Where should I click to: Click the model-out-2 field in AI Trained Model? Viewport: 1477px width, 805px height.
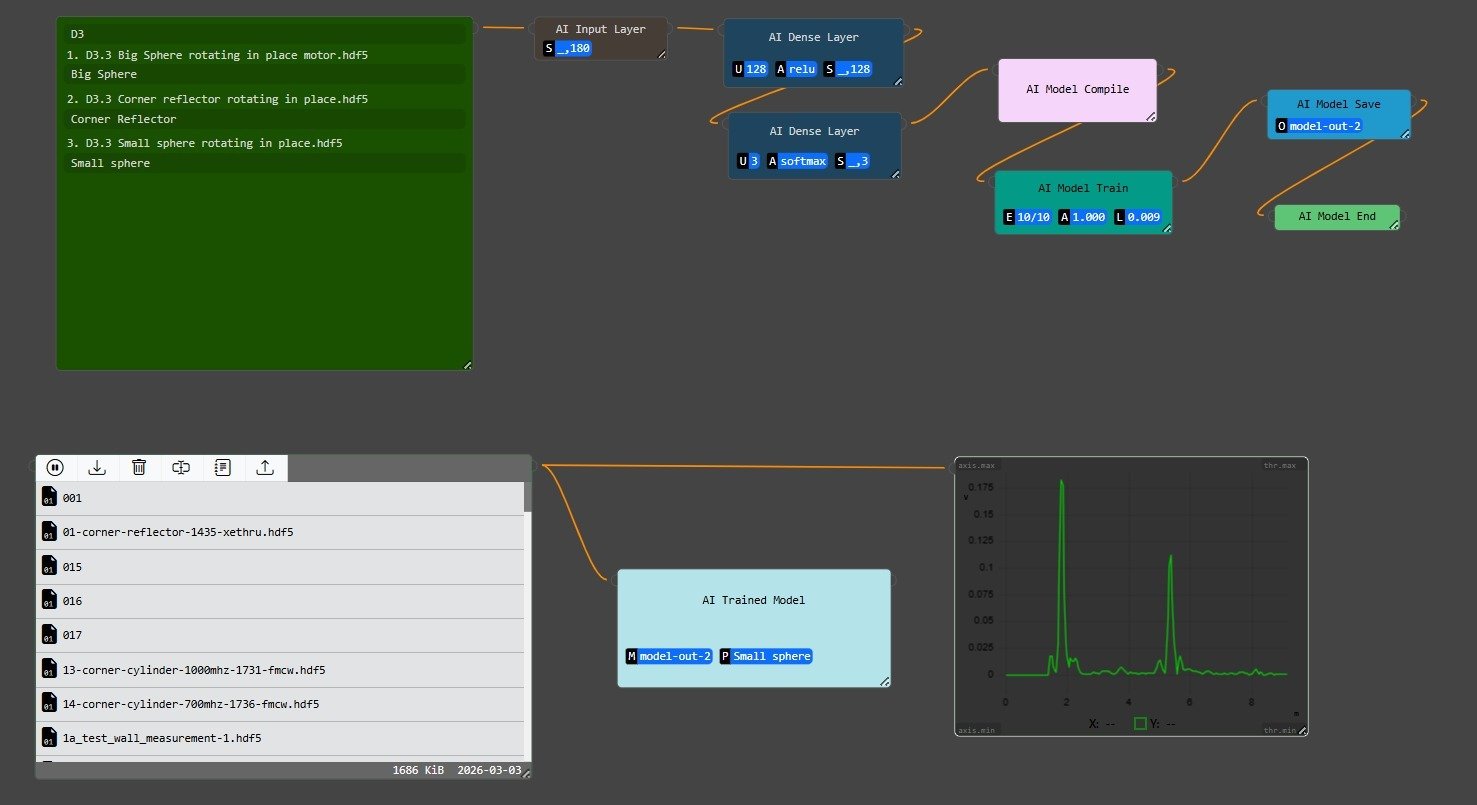[x=675, y=656]
